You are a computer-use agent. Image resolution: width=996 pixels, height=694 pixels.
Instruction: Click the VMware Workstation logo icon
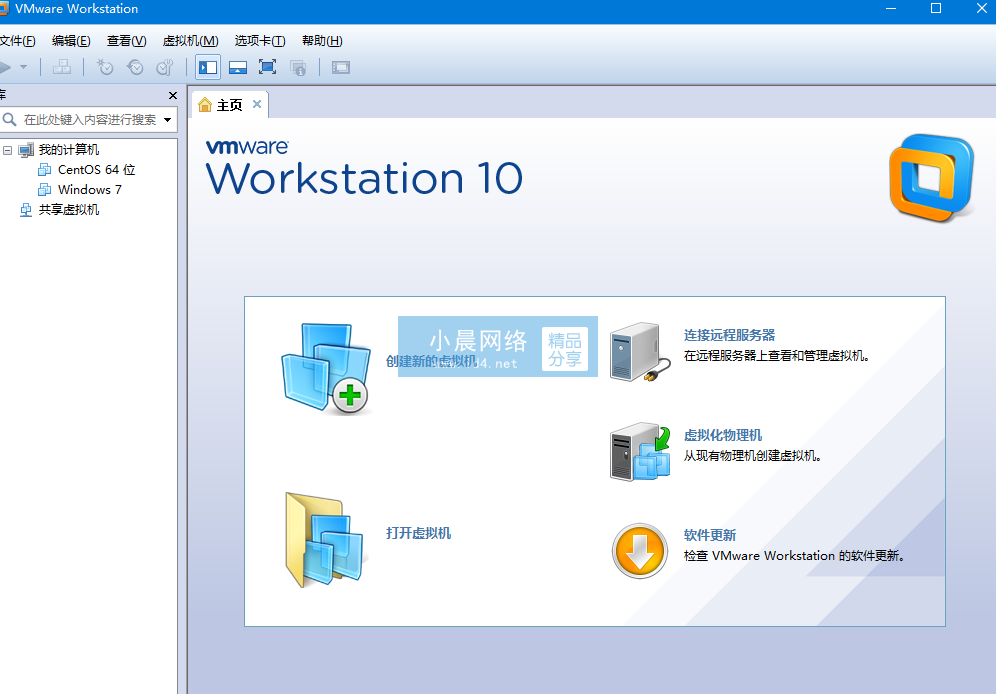point(931,177)
